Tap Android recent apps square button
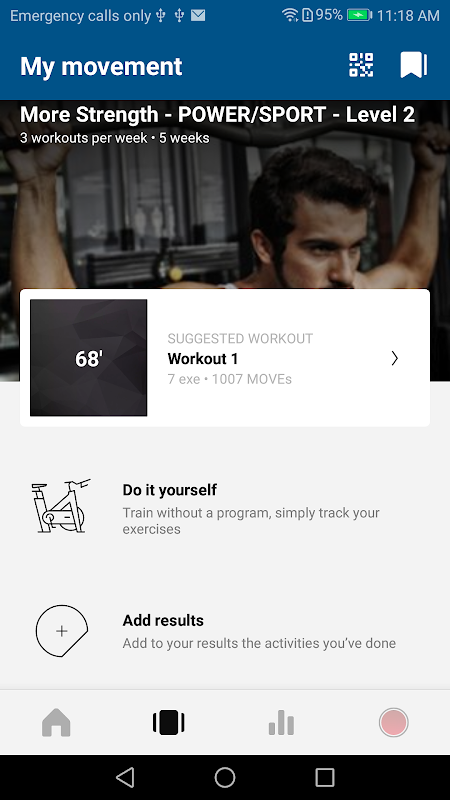Screen dimensions: 450x800 click(x=324, y=778)
